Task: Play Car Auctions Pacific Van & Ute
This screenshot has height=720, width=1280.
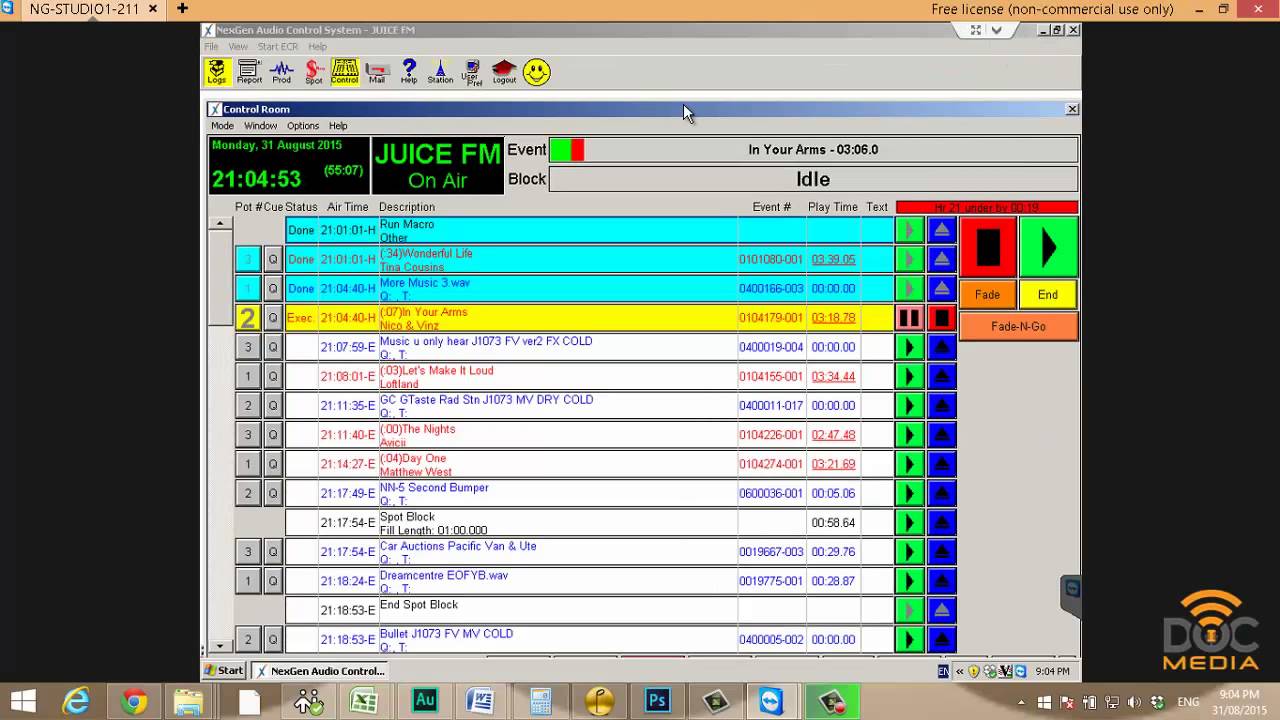Action: [909, 552]
